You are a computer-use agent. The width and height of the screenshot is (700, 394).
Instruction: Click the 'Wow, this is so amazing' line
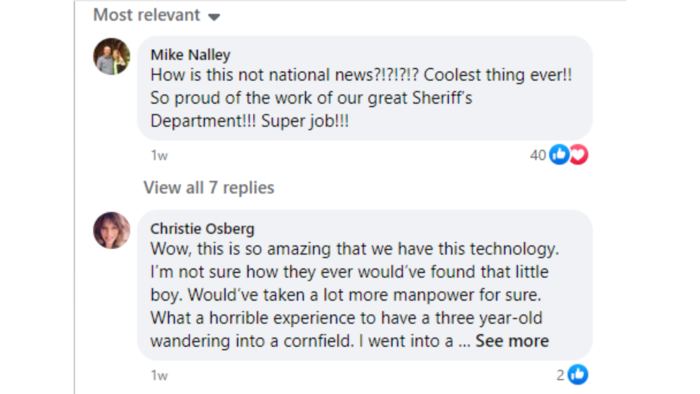point(355,249)
